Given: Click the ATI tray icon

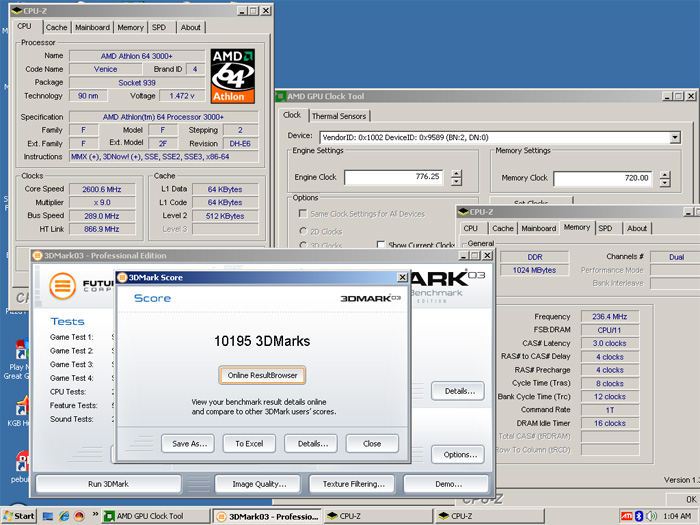Looking at the screenshot, I should coord(627,516).
